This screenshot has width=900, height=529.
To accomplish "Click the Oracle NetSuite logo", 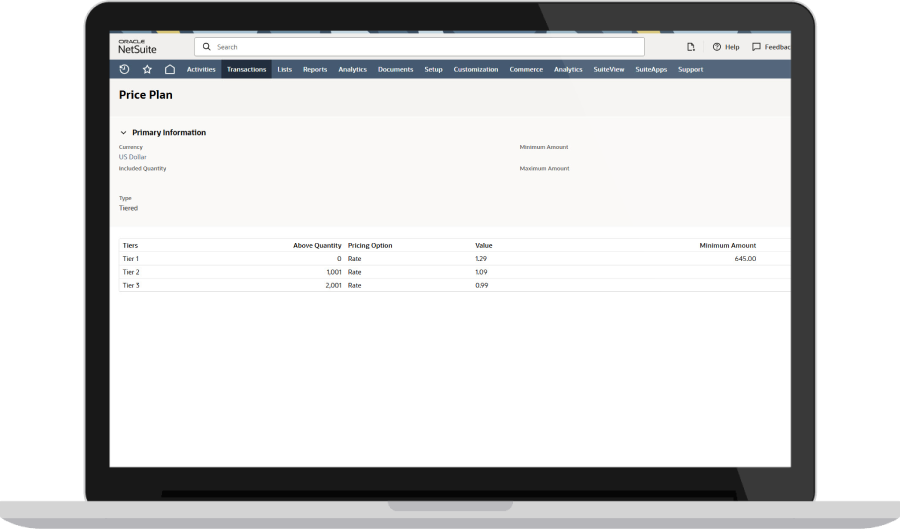I will [137, 47].
